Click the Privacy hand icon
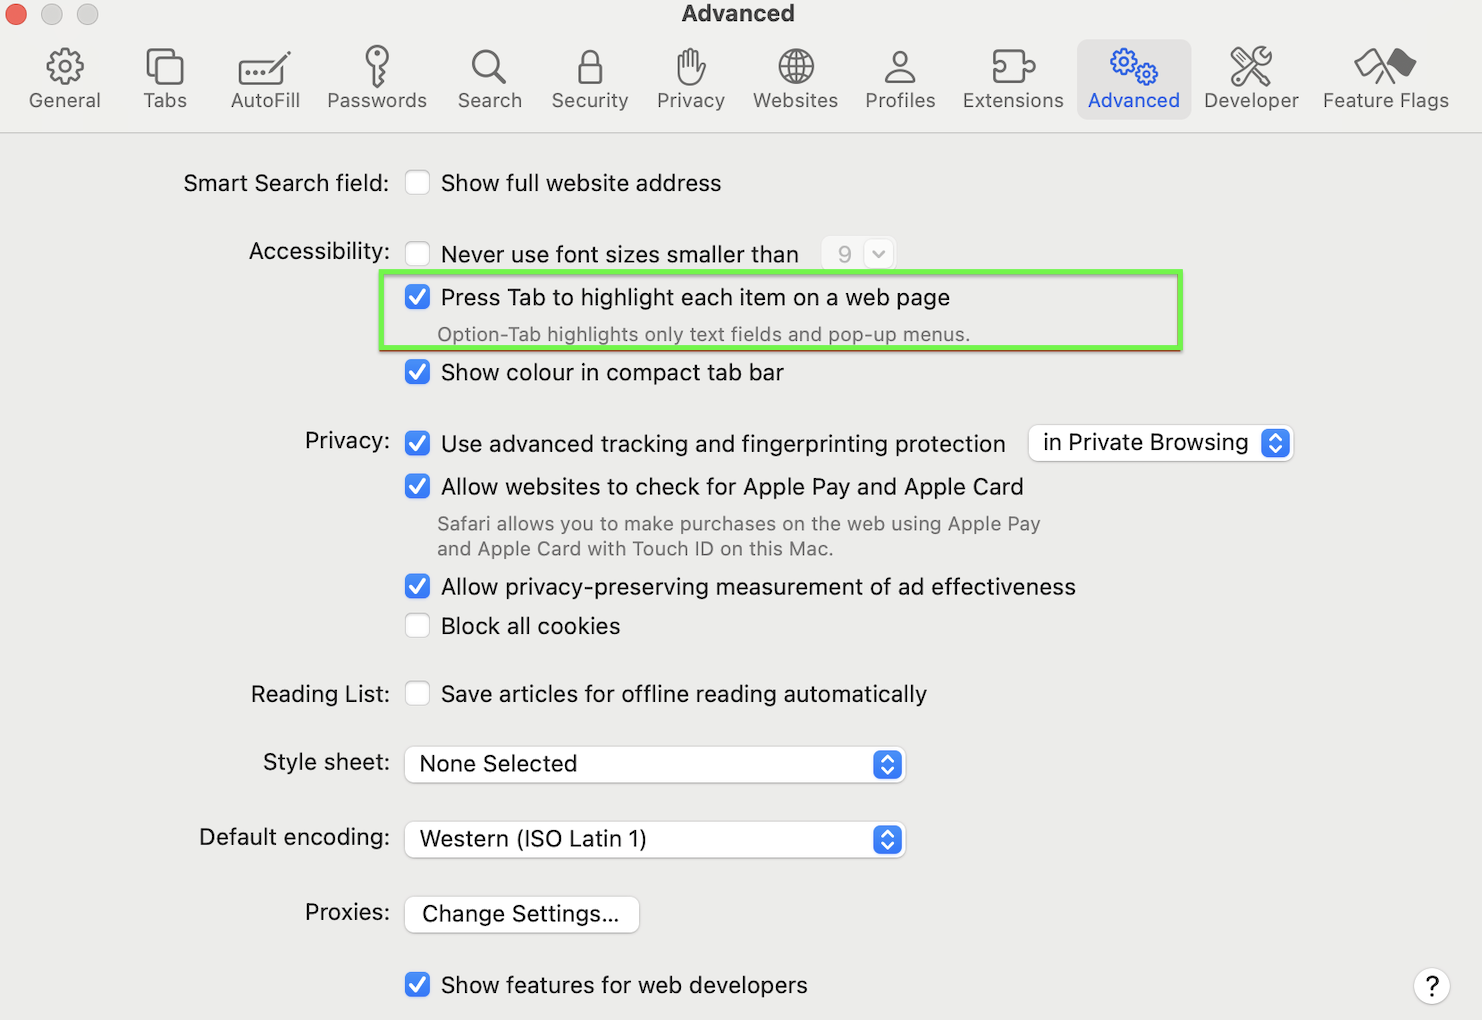Viewport: 1482px width, 1020px height. 690,78
